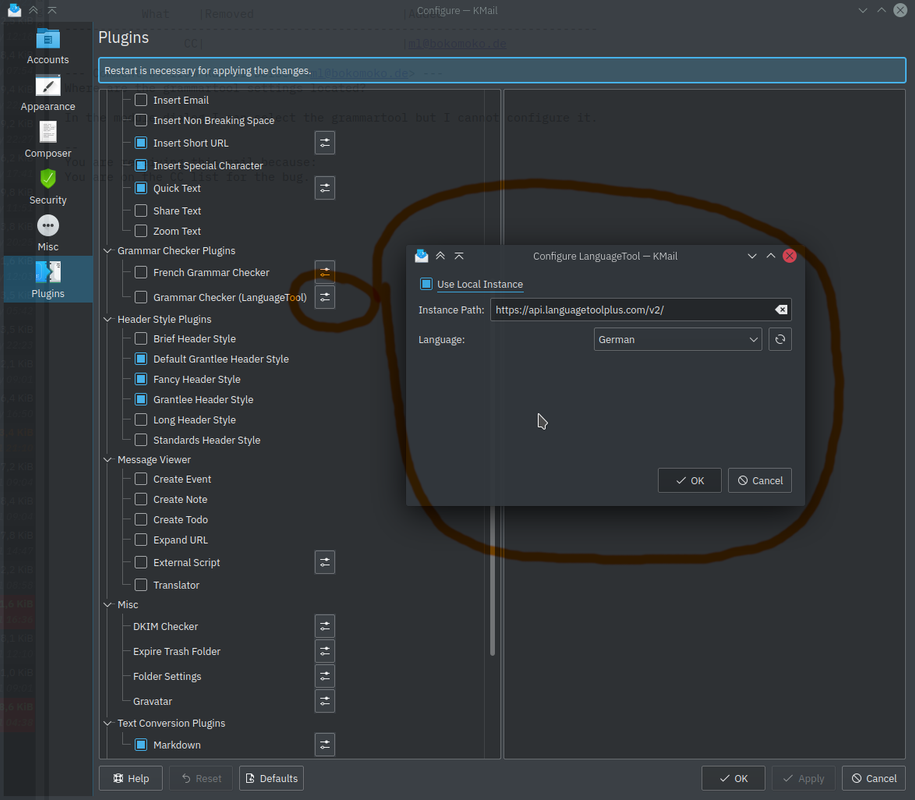Configure the Markdown plugin
915x800 pixels.
point(324,745)
